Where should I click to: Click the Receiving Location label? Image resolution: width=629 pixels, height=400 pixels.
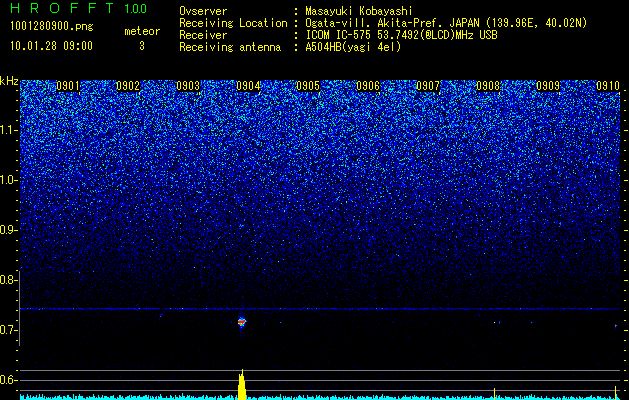pyautogui.click(x=233, y=23)
